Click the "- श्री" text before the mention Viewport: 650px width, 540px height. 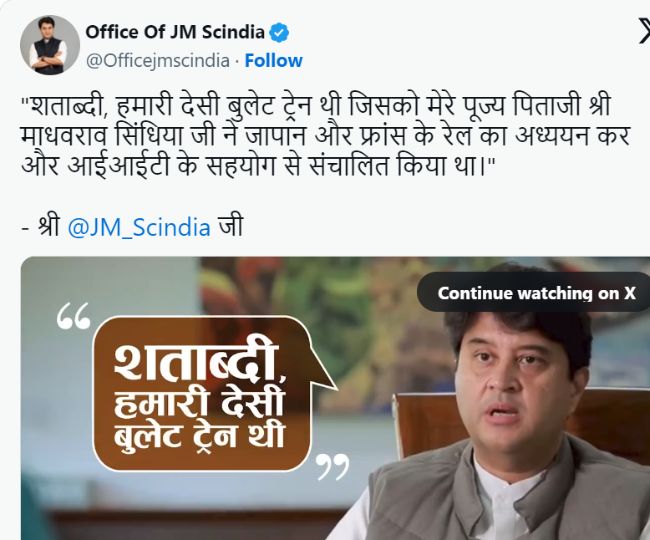[x=41, y=227]
